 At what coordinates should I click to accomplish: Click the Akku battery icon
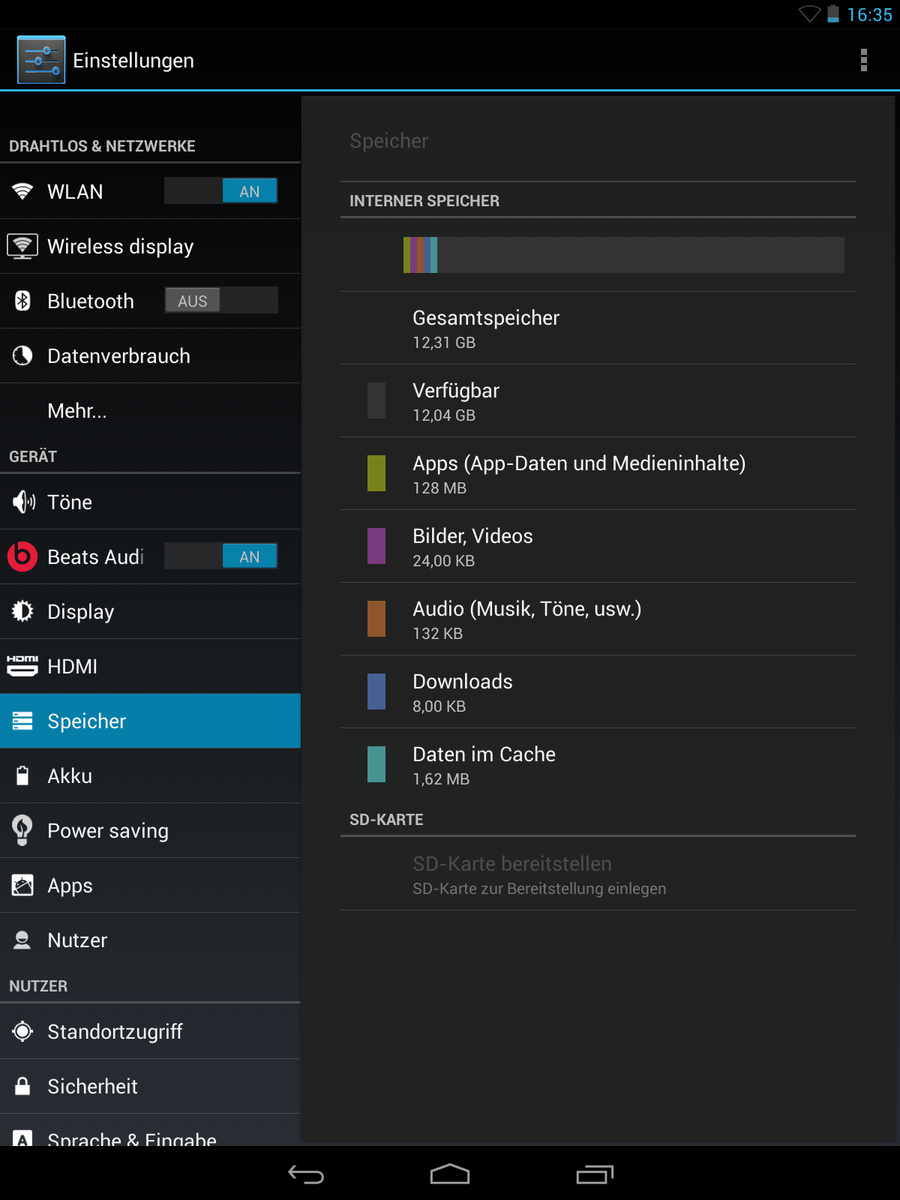pos(22,776)
